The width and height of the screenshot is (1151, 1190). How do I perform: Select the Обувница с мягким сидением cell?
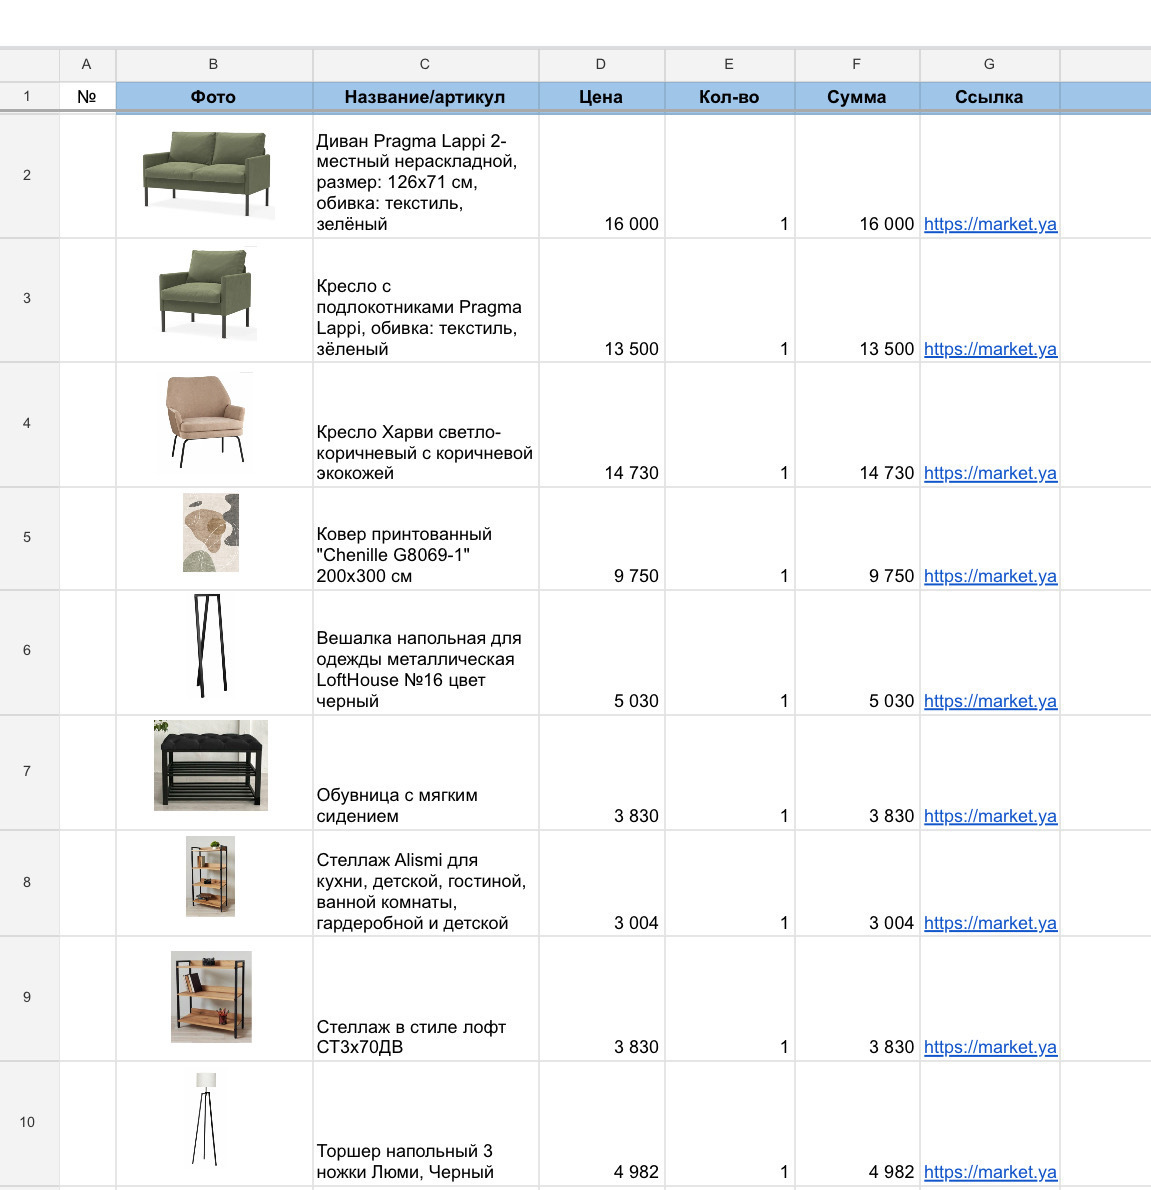tap(426, 772)
